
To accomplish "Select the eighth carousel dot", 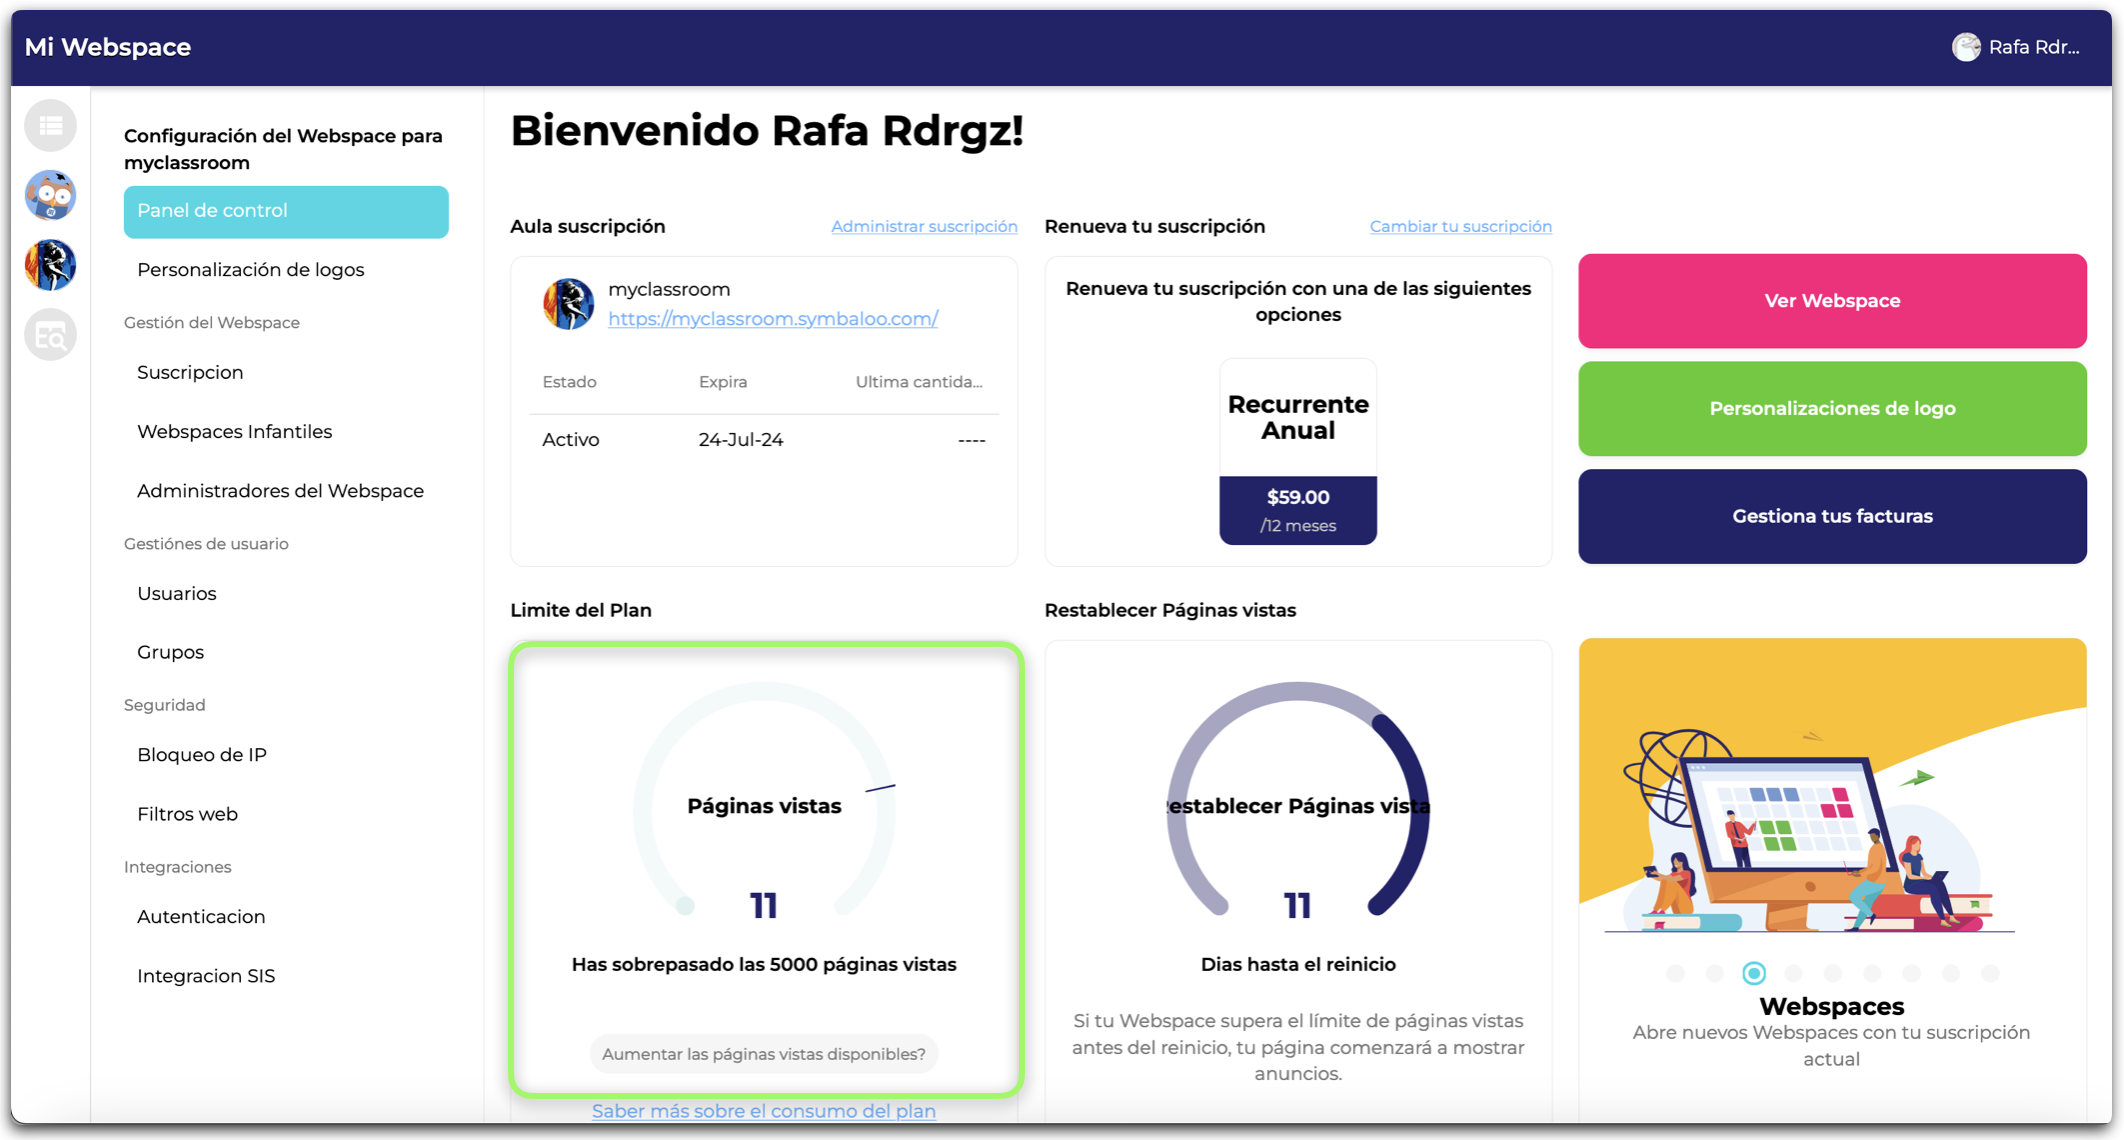I will coord(1951,973).
